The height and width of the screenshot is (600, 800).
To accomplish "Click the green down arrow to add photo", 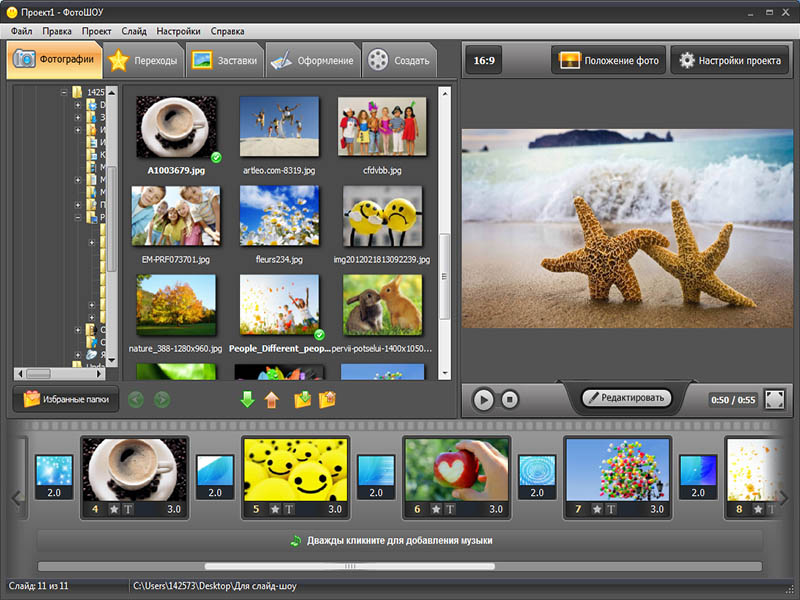I will tap(247, 400).
